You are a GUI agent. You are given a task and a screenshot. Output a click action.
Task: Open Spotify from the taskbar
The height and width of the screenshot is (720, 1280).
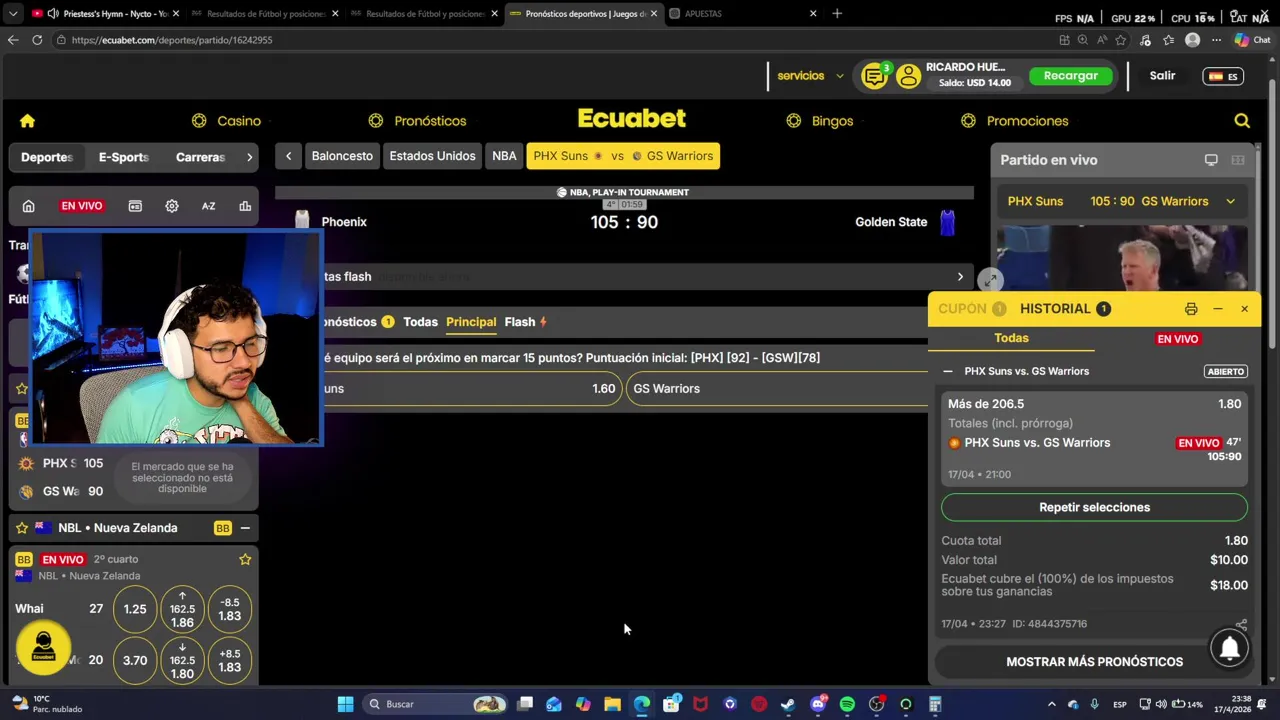[847, 704]
